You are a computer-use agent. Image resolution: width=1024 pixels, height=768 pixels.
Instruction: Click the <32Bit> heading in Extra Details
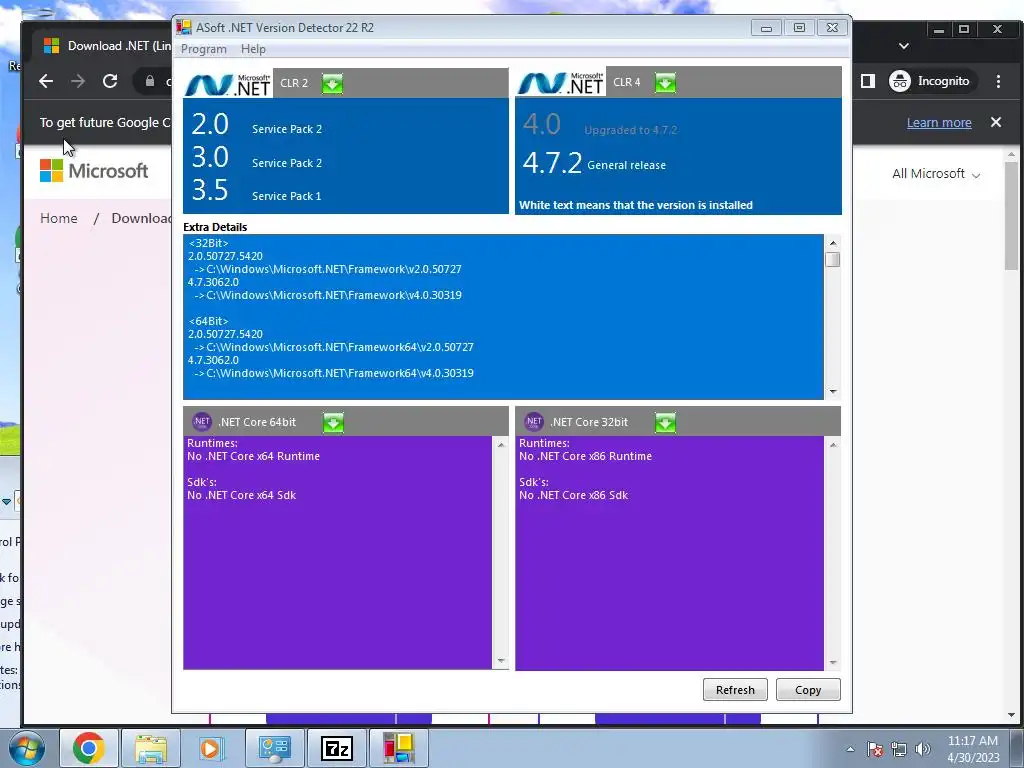pyautogui.click(x=208, y=243)
